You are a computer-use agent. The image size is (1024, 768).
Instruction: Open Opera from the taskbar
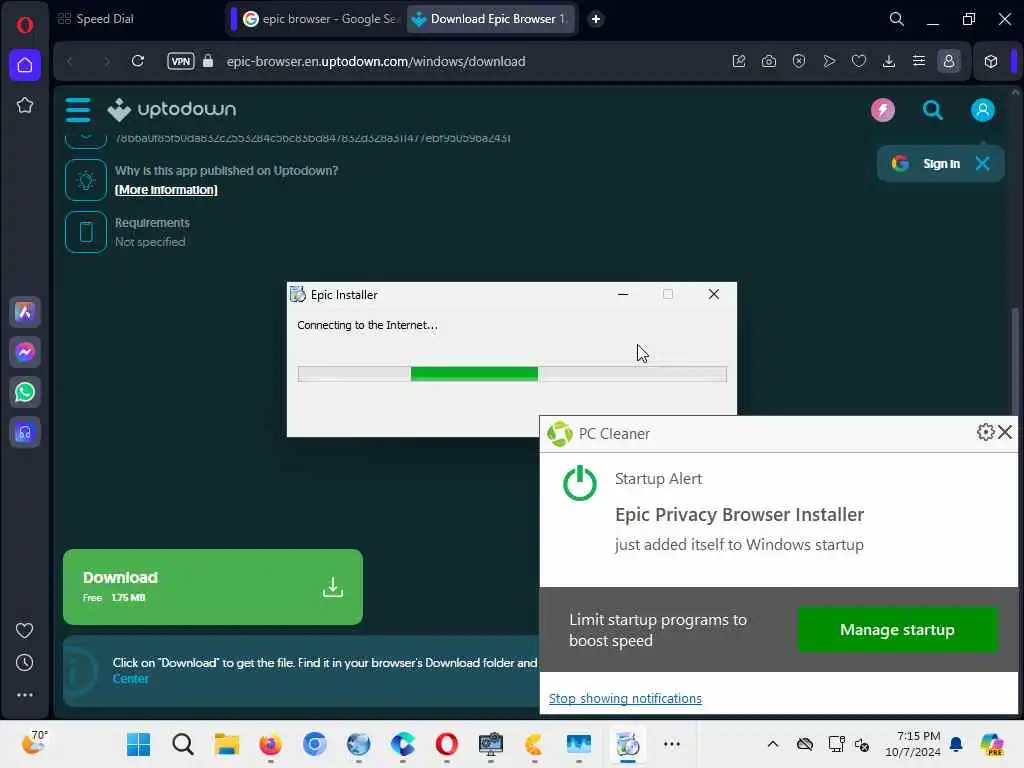447,744
